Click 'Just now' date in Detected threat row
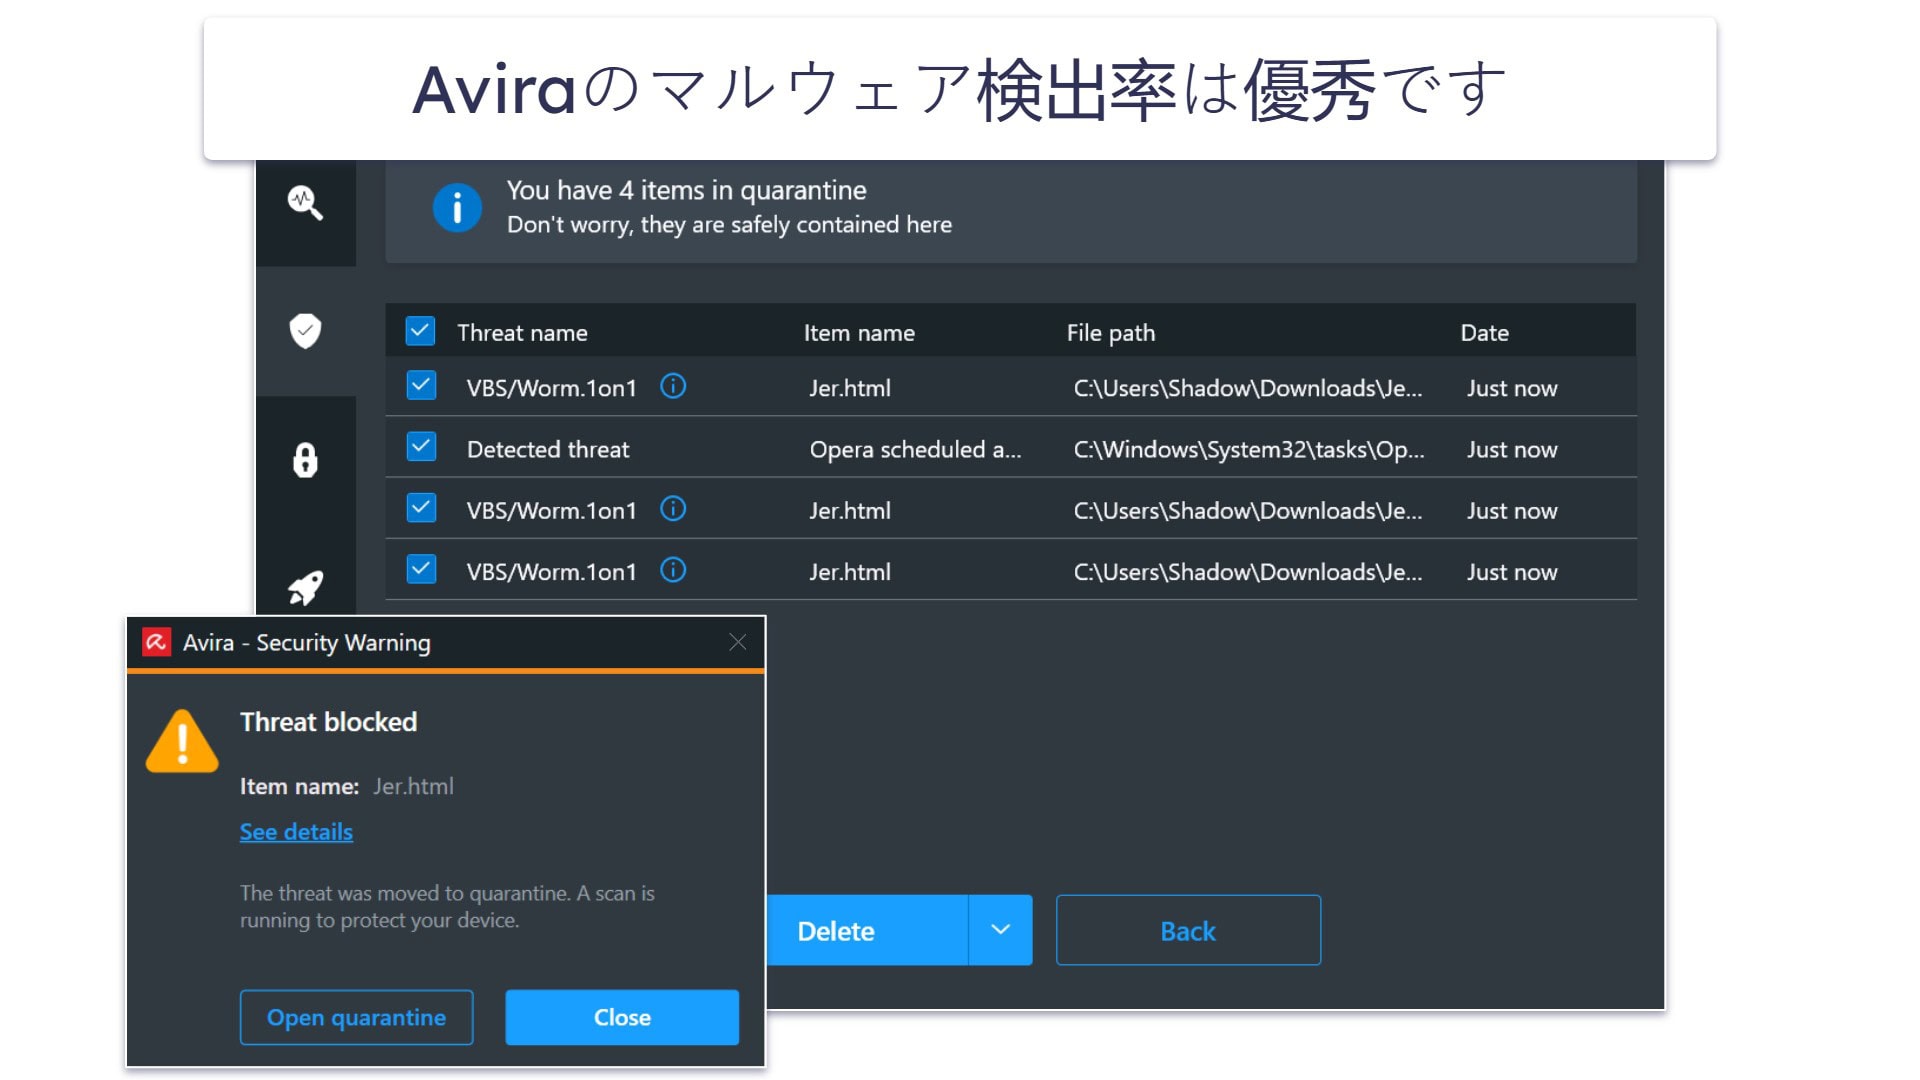 coord(1512,450)
